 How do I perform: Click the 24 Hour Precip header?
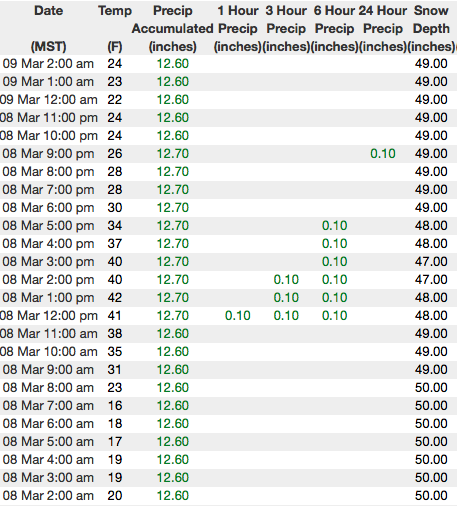point(383,28)
